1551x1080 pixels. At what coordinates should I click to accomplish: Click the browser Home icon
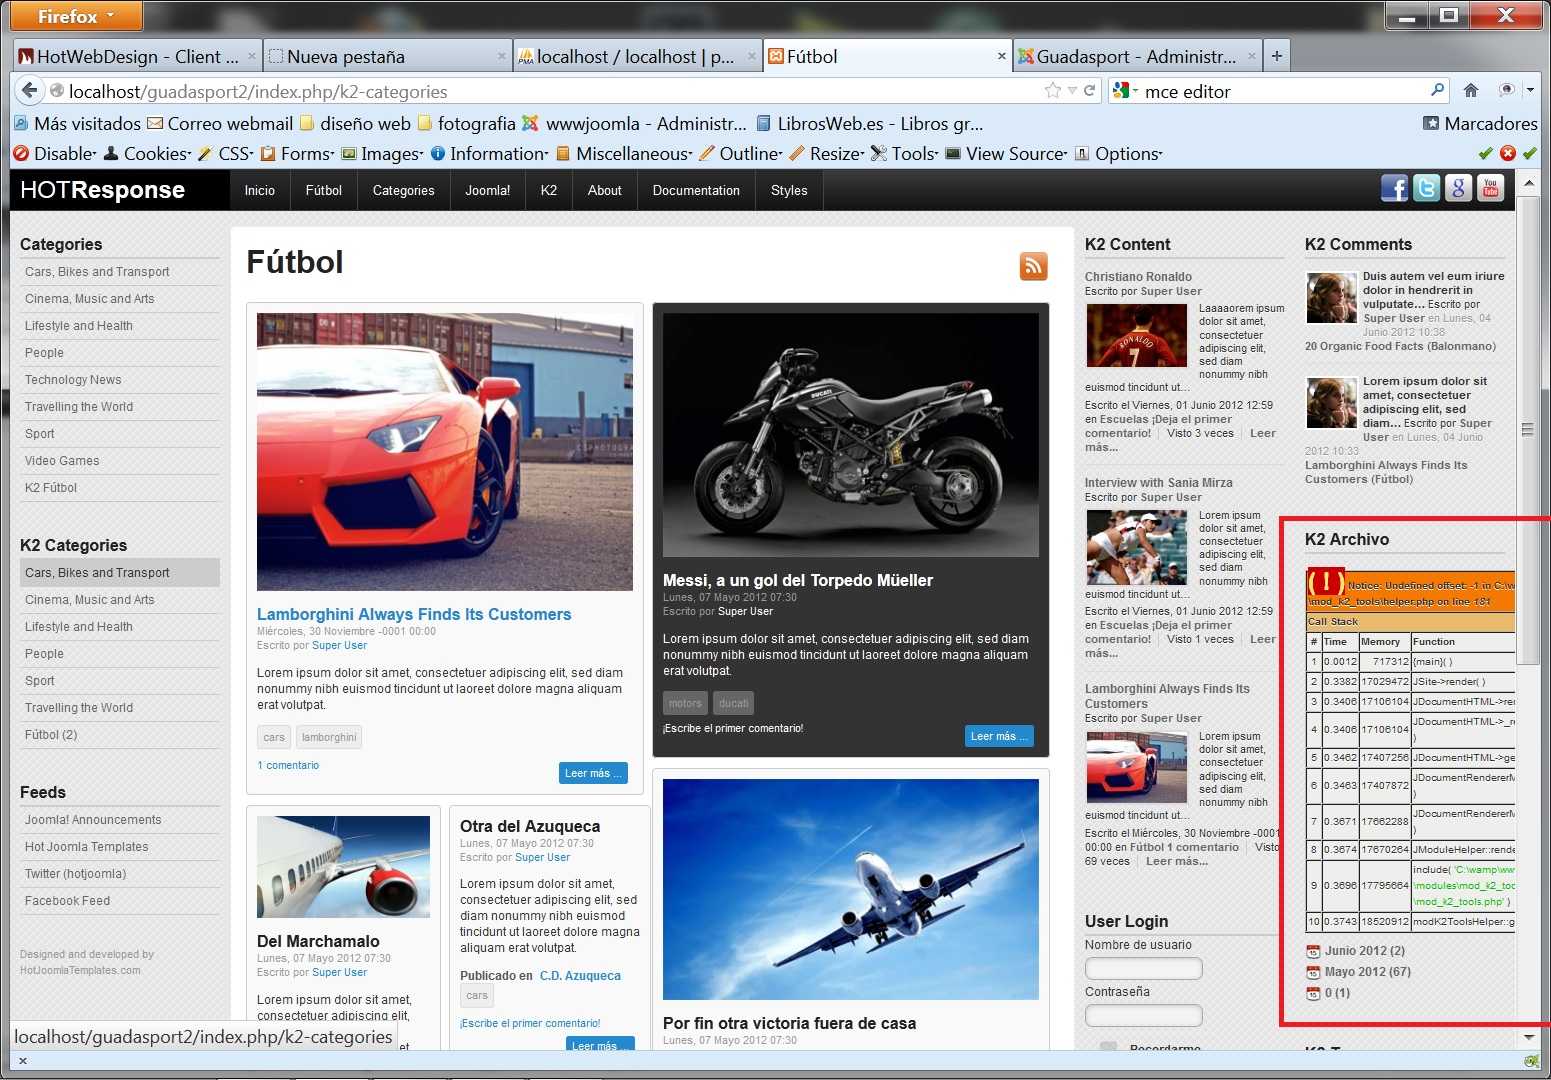(x=1470, y=91)
